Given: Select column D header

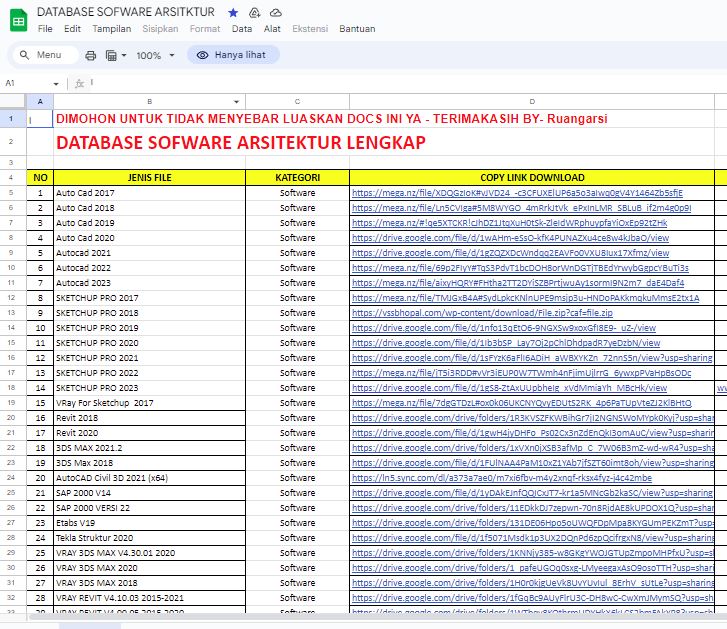Looking at the screenshot, I should [532, 102].
